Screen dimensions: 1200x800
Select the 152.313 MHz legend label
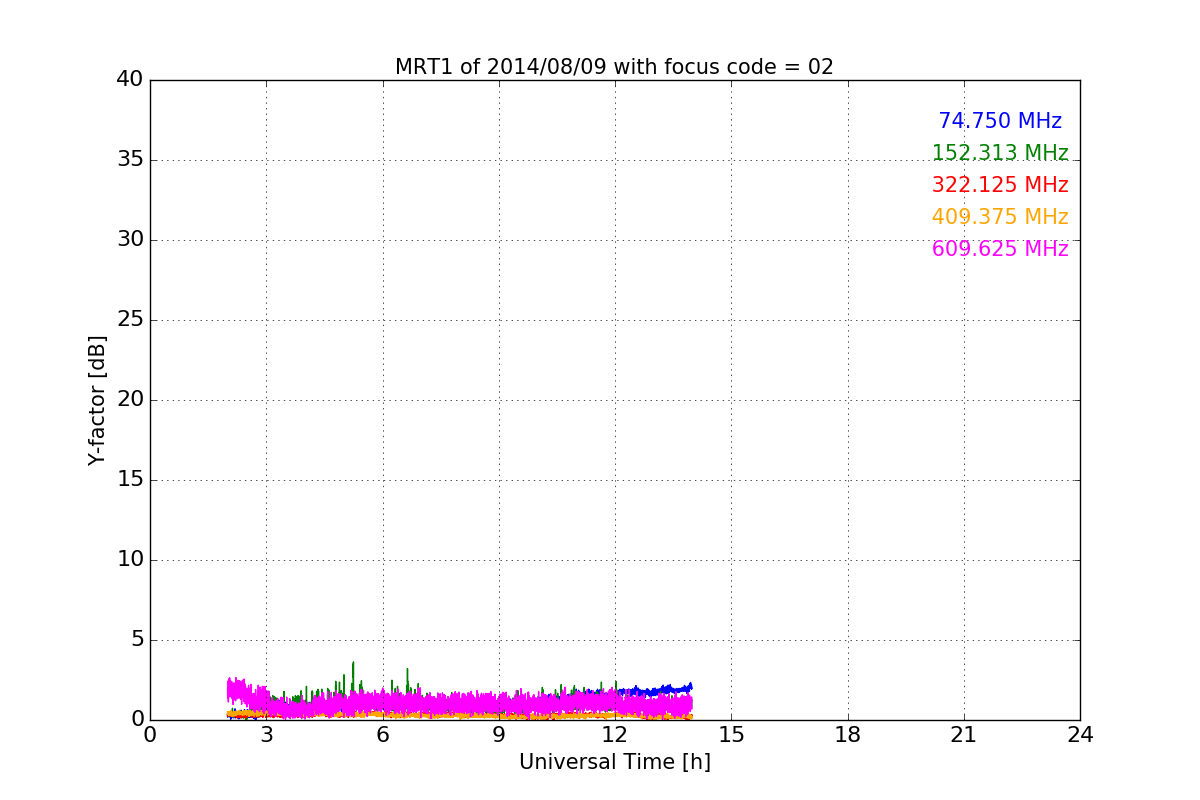tap(1000, 153)
